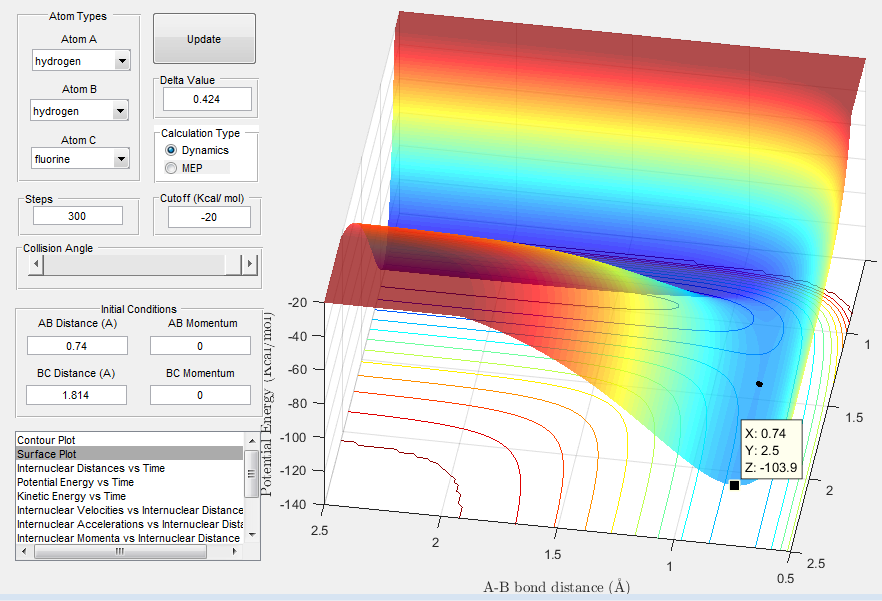Screen dimensions: 882x601
Task: Open the Atom C fluorine dropdown
Action: [122, 158]
